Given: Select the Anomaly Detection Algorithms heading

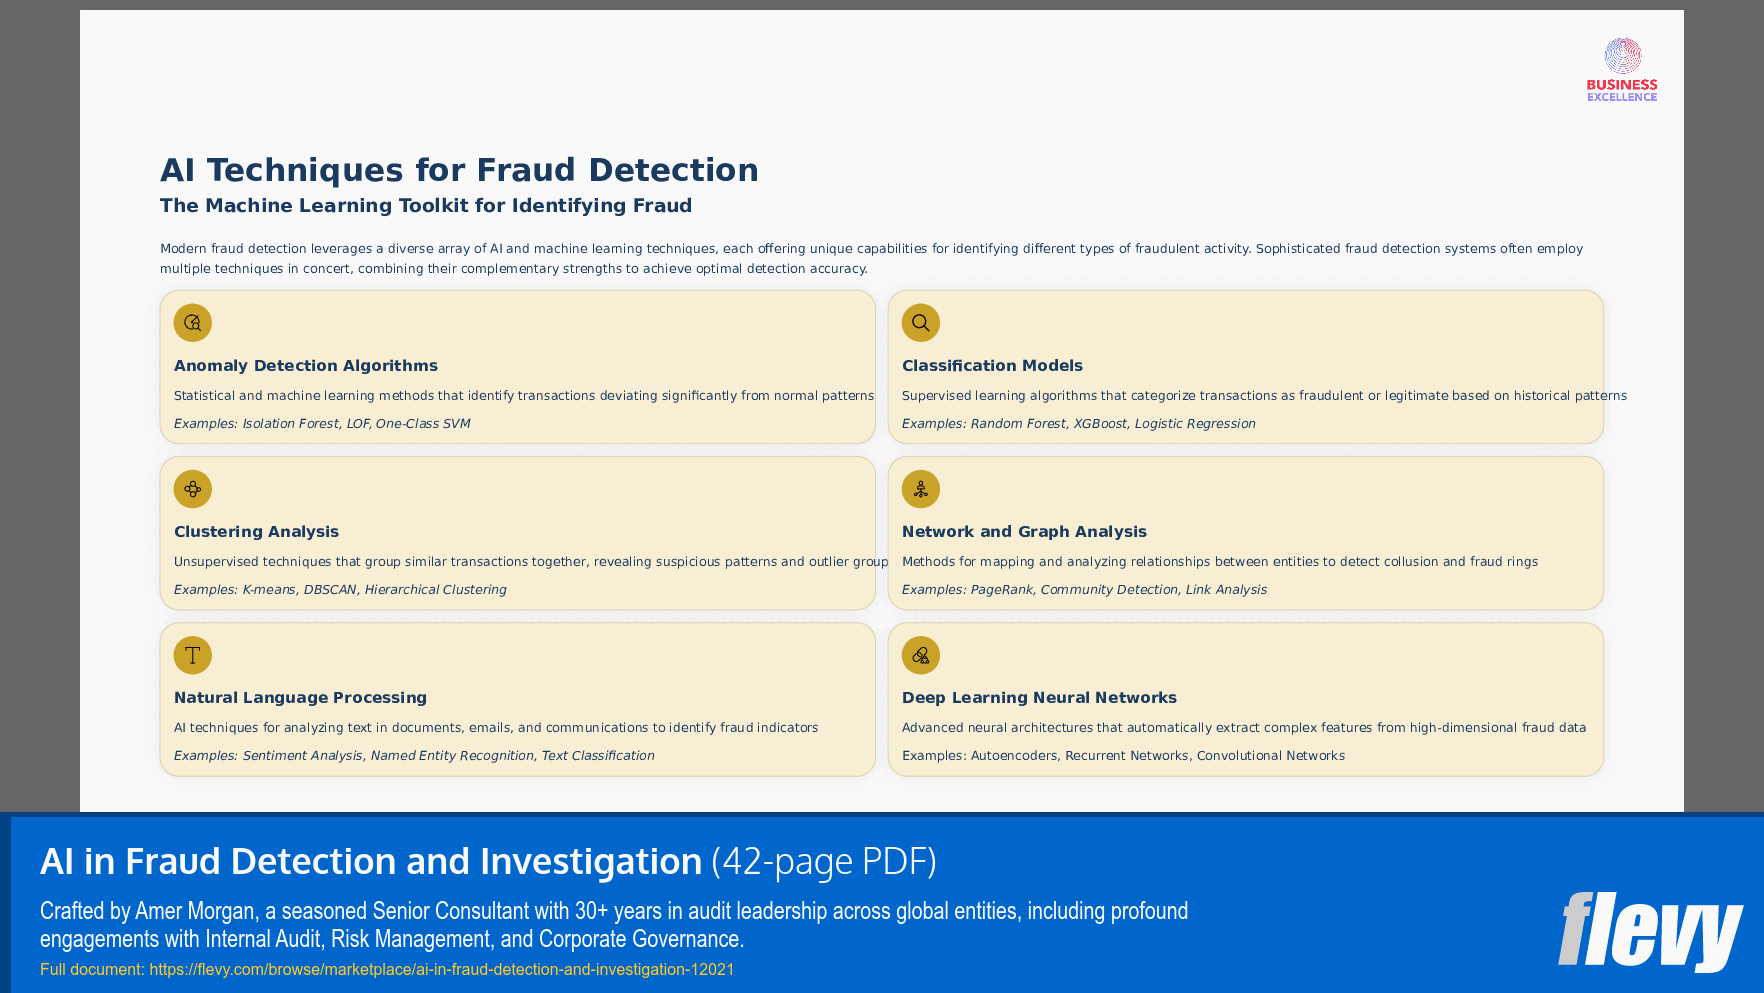Looking at the screenshot, I should [306, 366].
